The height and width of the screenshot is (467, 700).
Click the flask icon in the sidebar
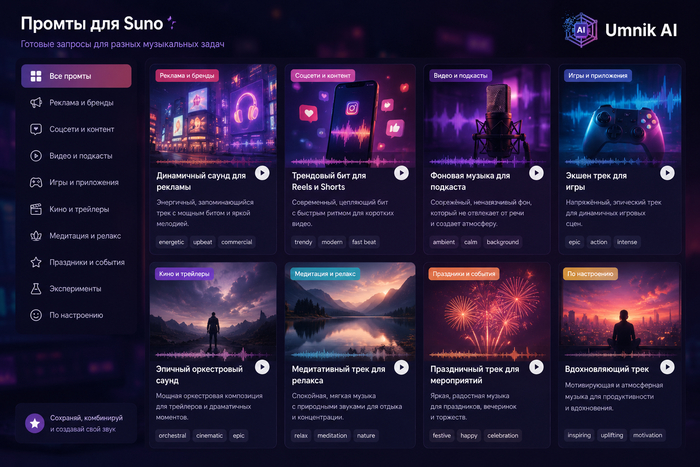tap(36, 289)
